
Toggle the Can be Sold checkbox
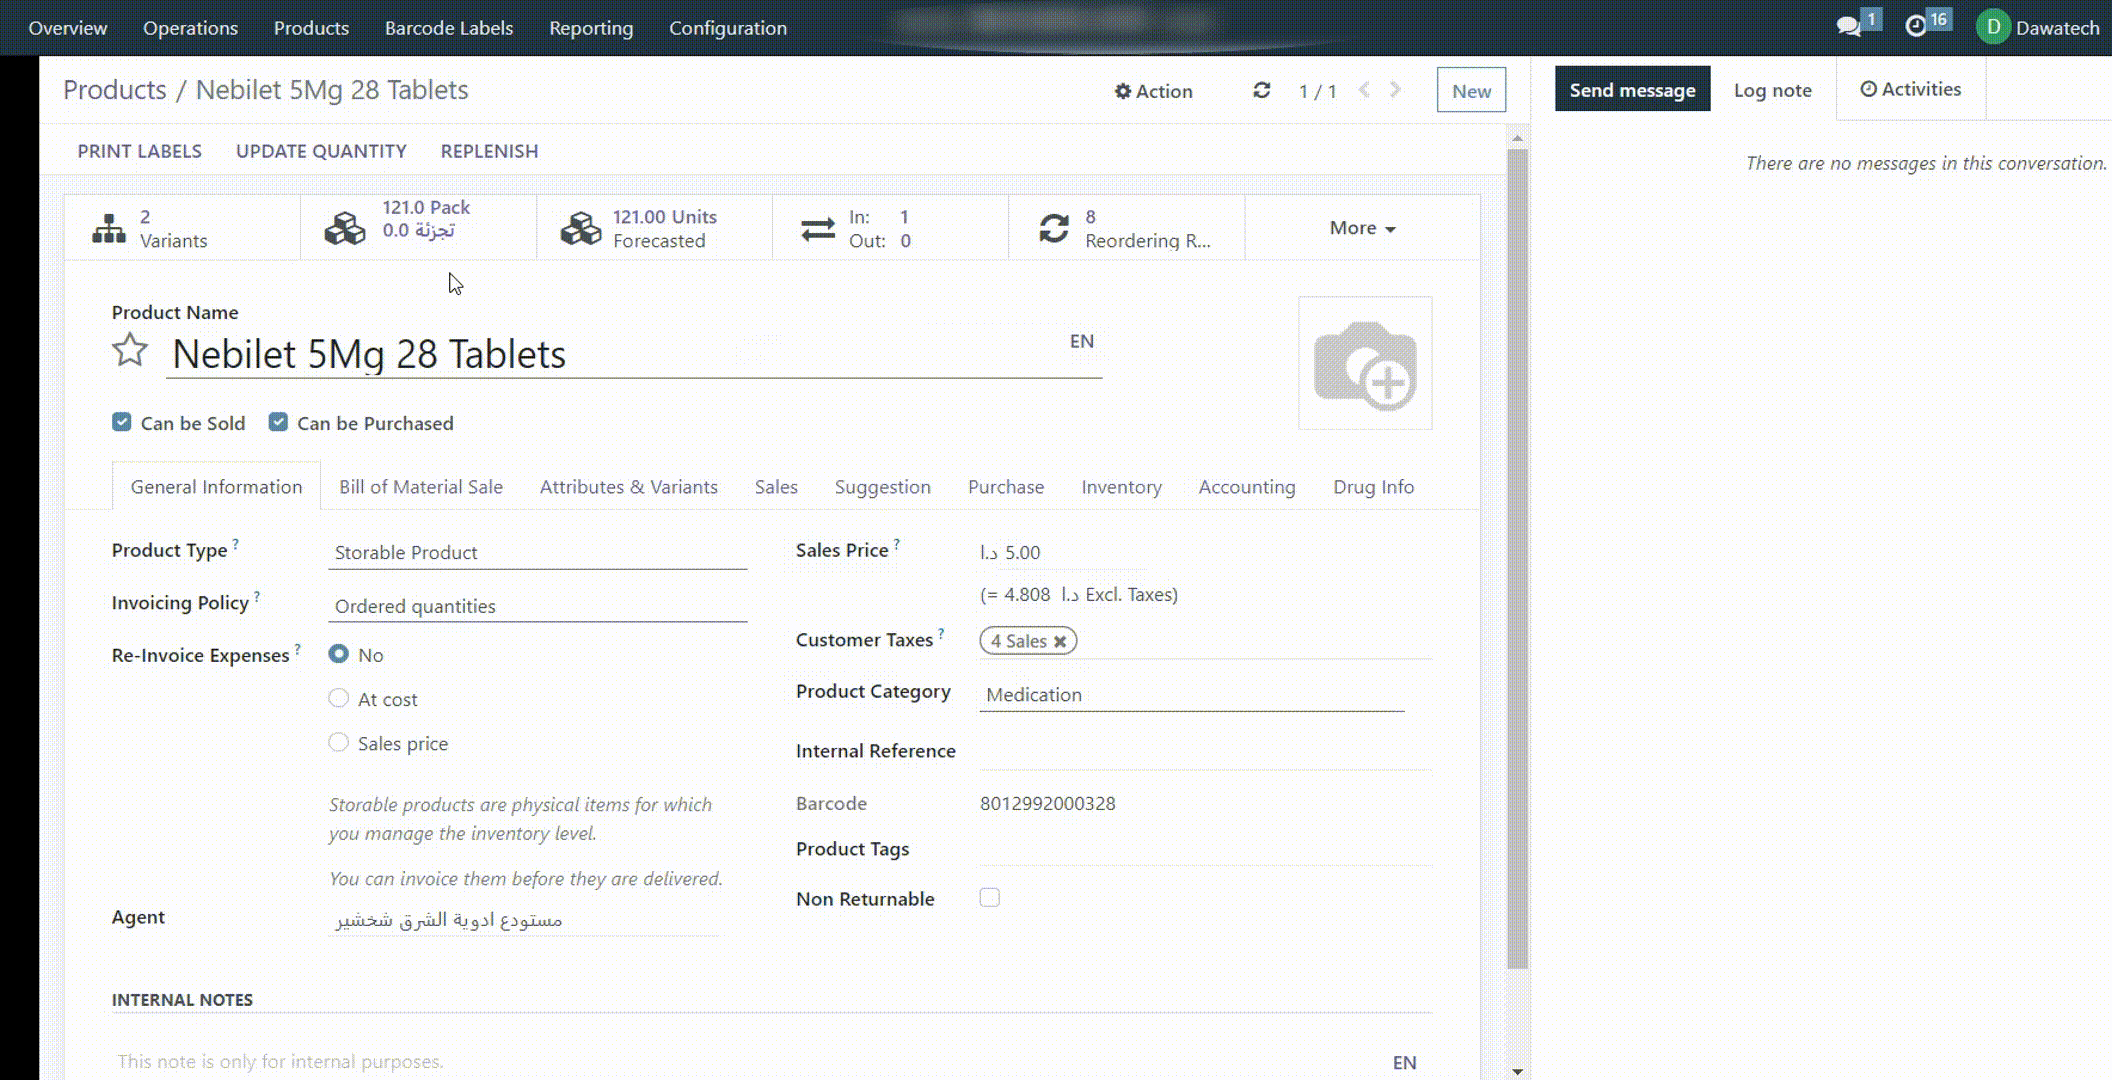pyautogui.click(x=122, y=422)
